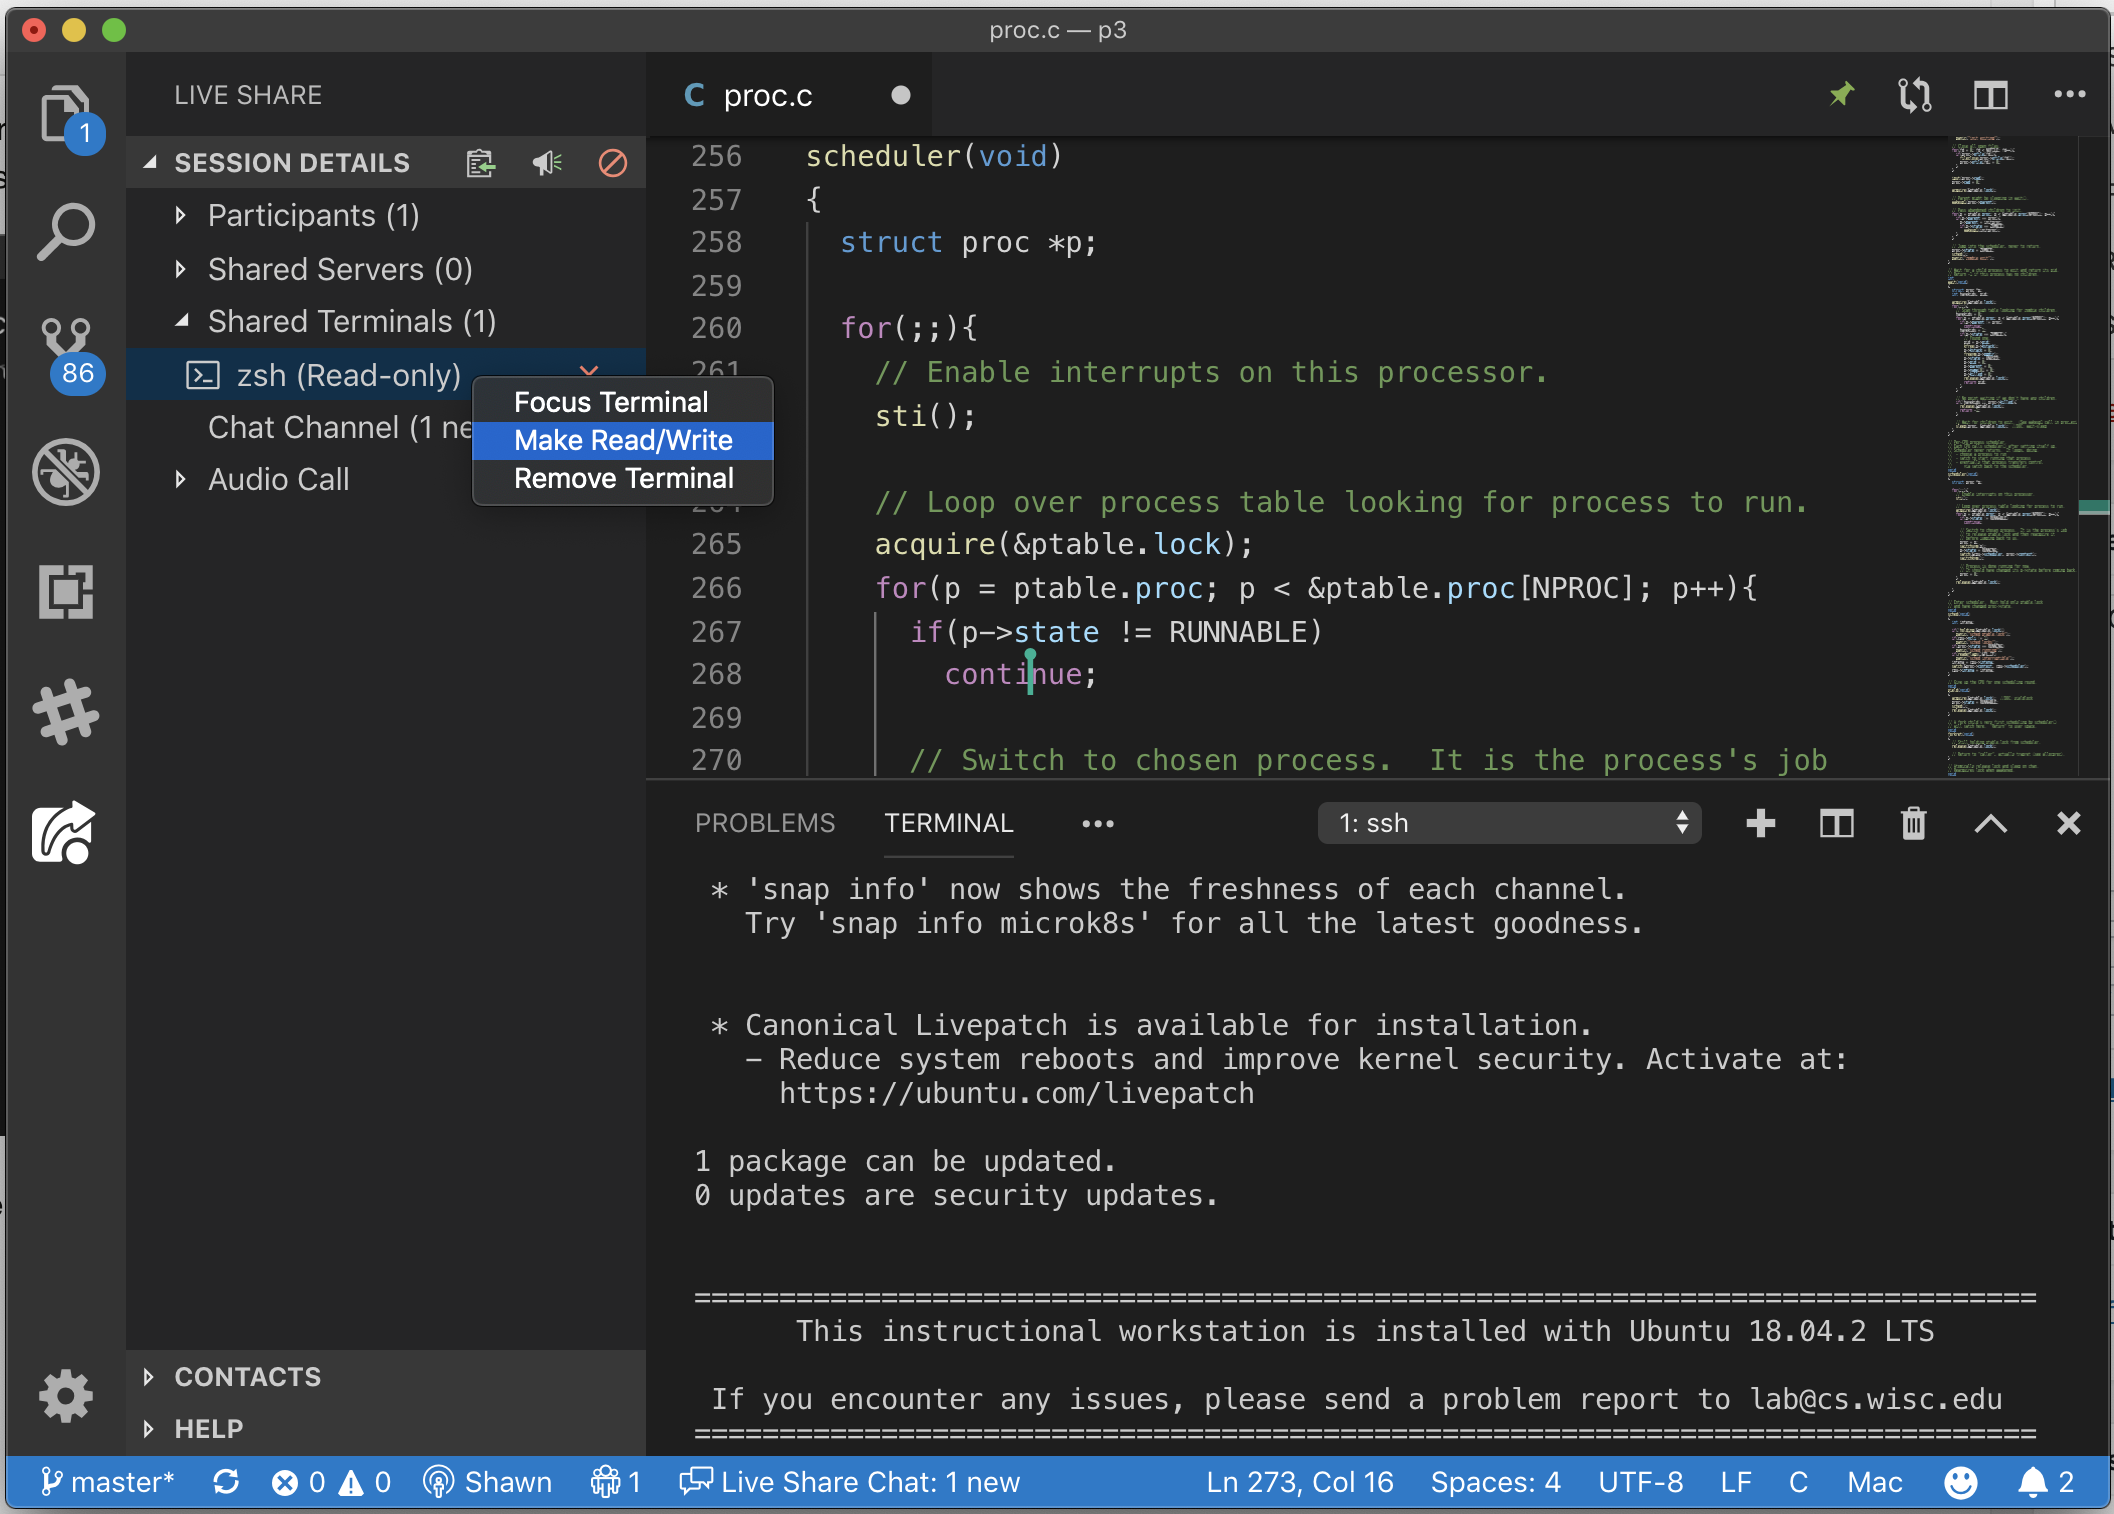Expand the CONTACTS section
2114x1514 pixels.
point(247,1377)
